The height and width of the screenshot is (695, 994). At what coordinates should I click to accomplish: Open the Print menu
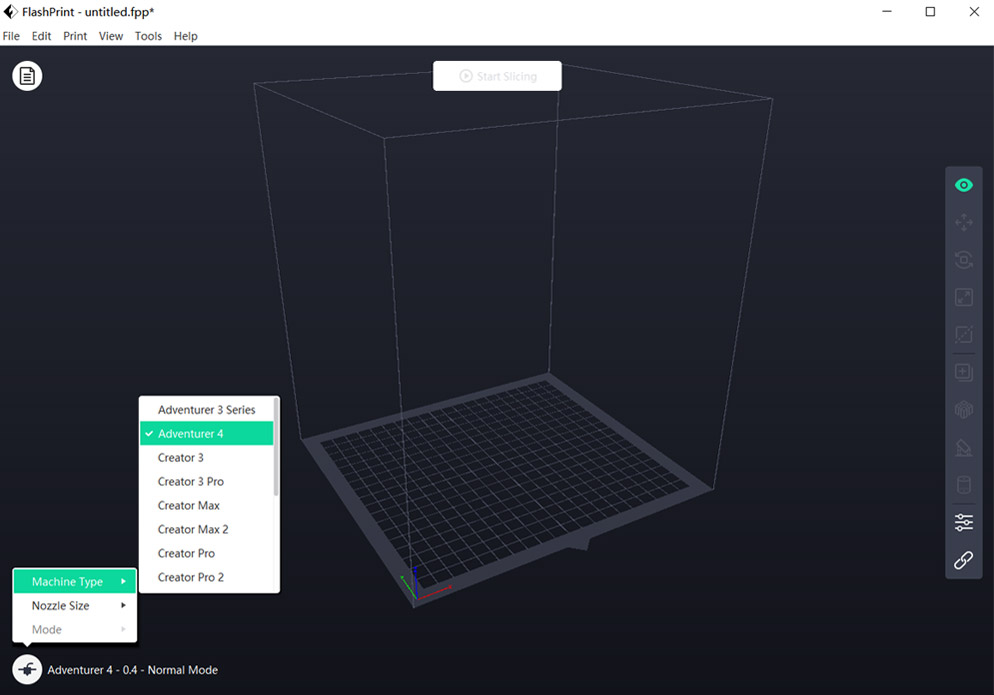pyautogui.click(x=75, y=36)
